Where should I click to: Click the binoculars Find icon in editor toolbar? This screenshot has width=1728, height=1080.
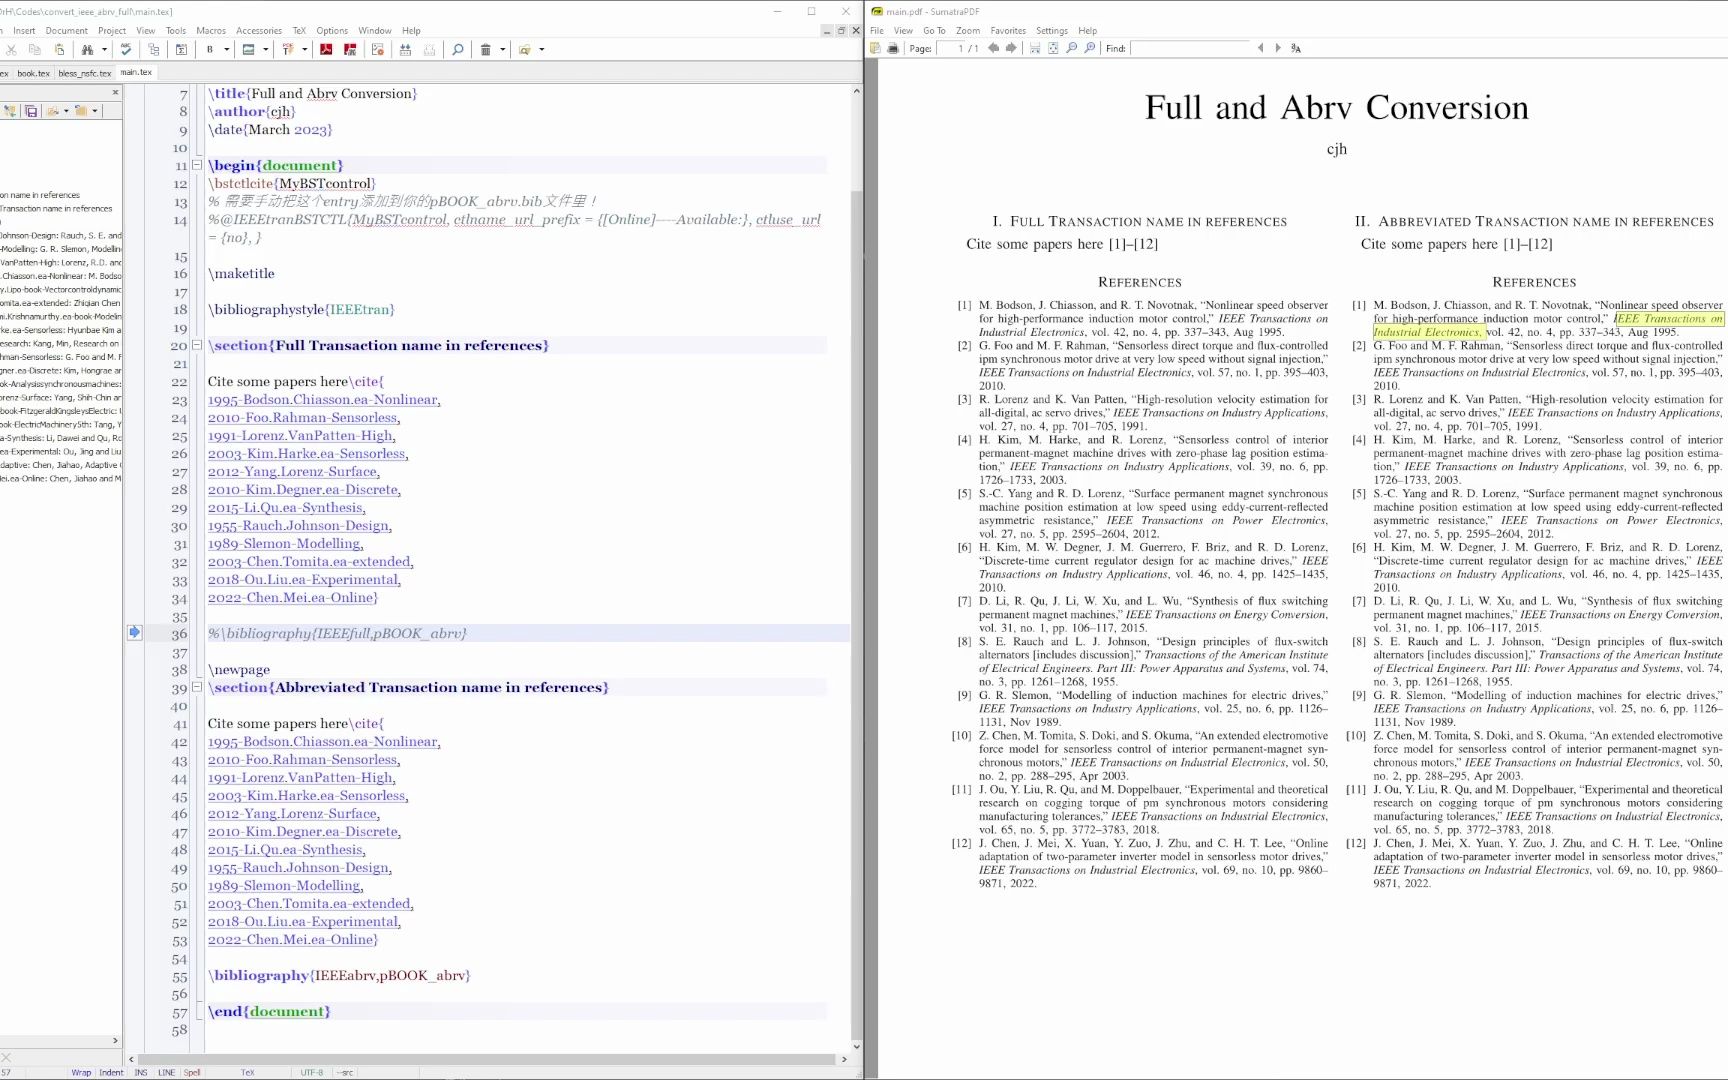click(x=87, y=49)
